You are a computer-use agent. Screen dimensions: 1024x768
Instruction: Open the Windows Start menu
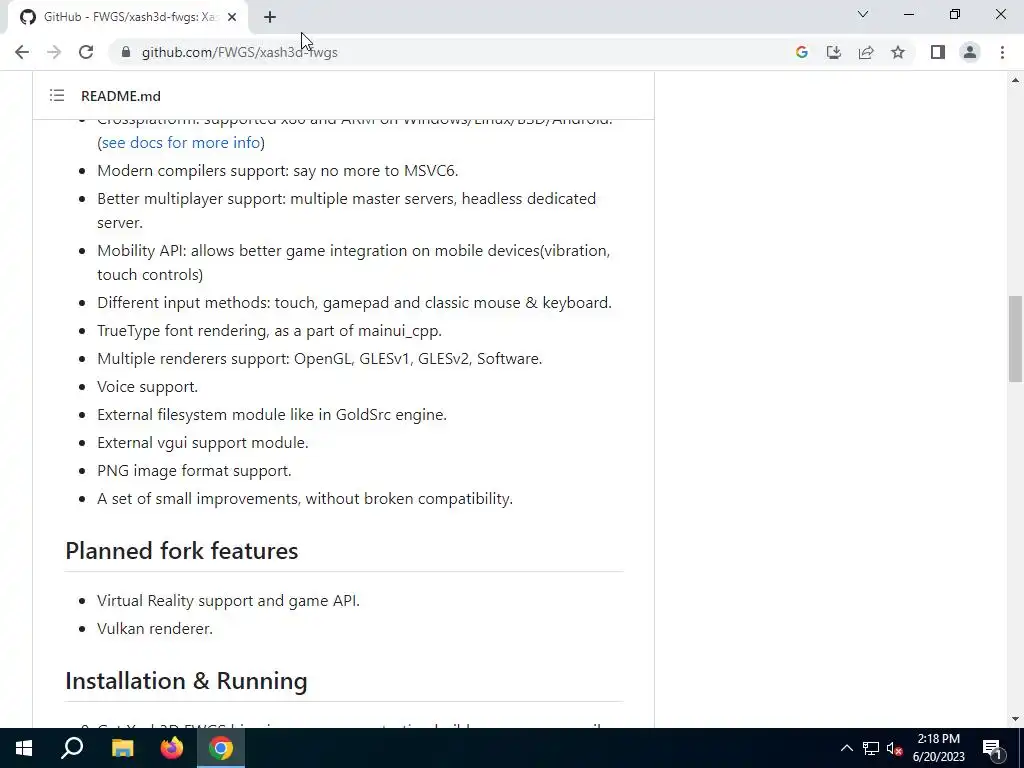(24, 748)
